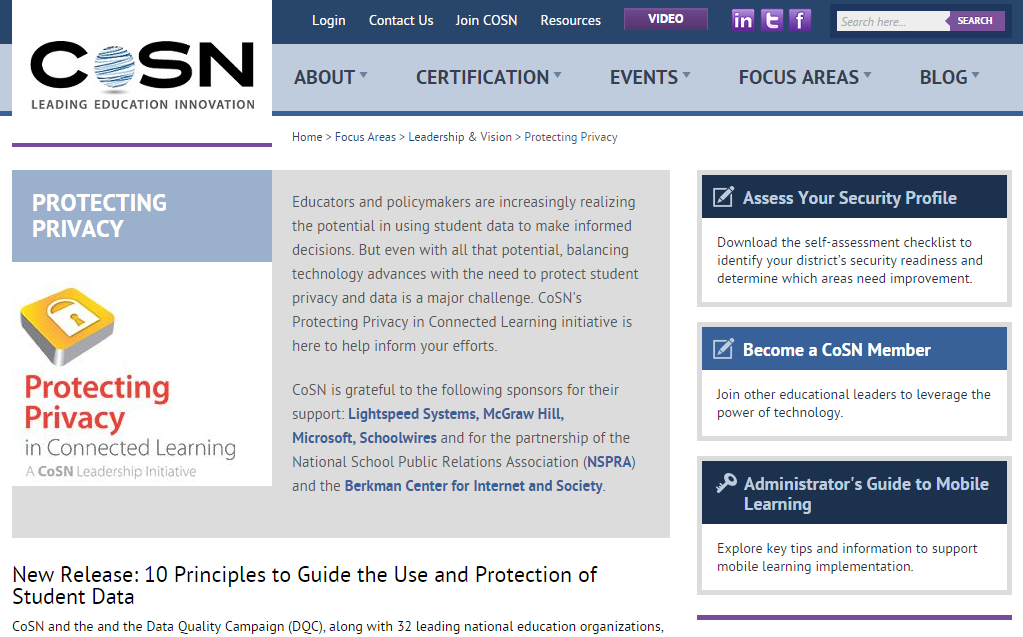This screenshot has height=637, width=1023.
Task: Open the LinkedIn social icon
Action: click(x=743, y=20)
